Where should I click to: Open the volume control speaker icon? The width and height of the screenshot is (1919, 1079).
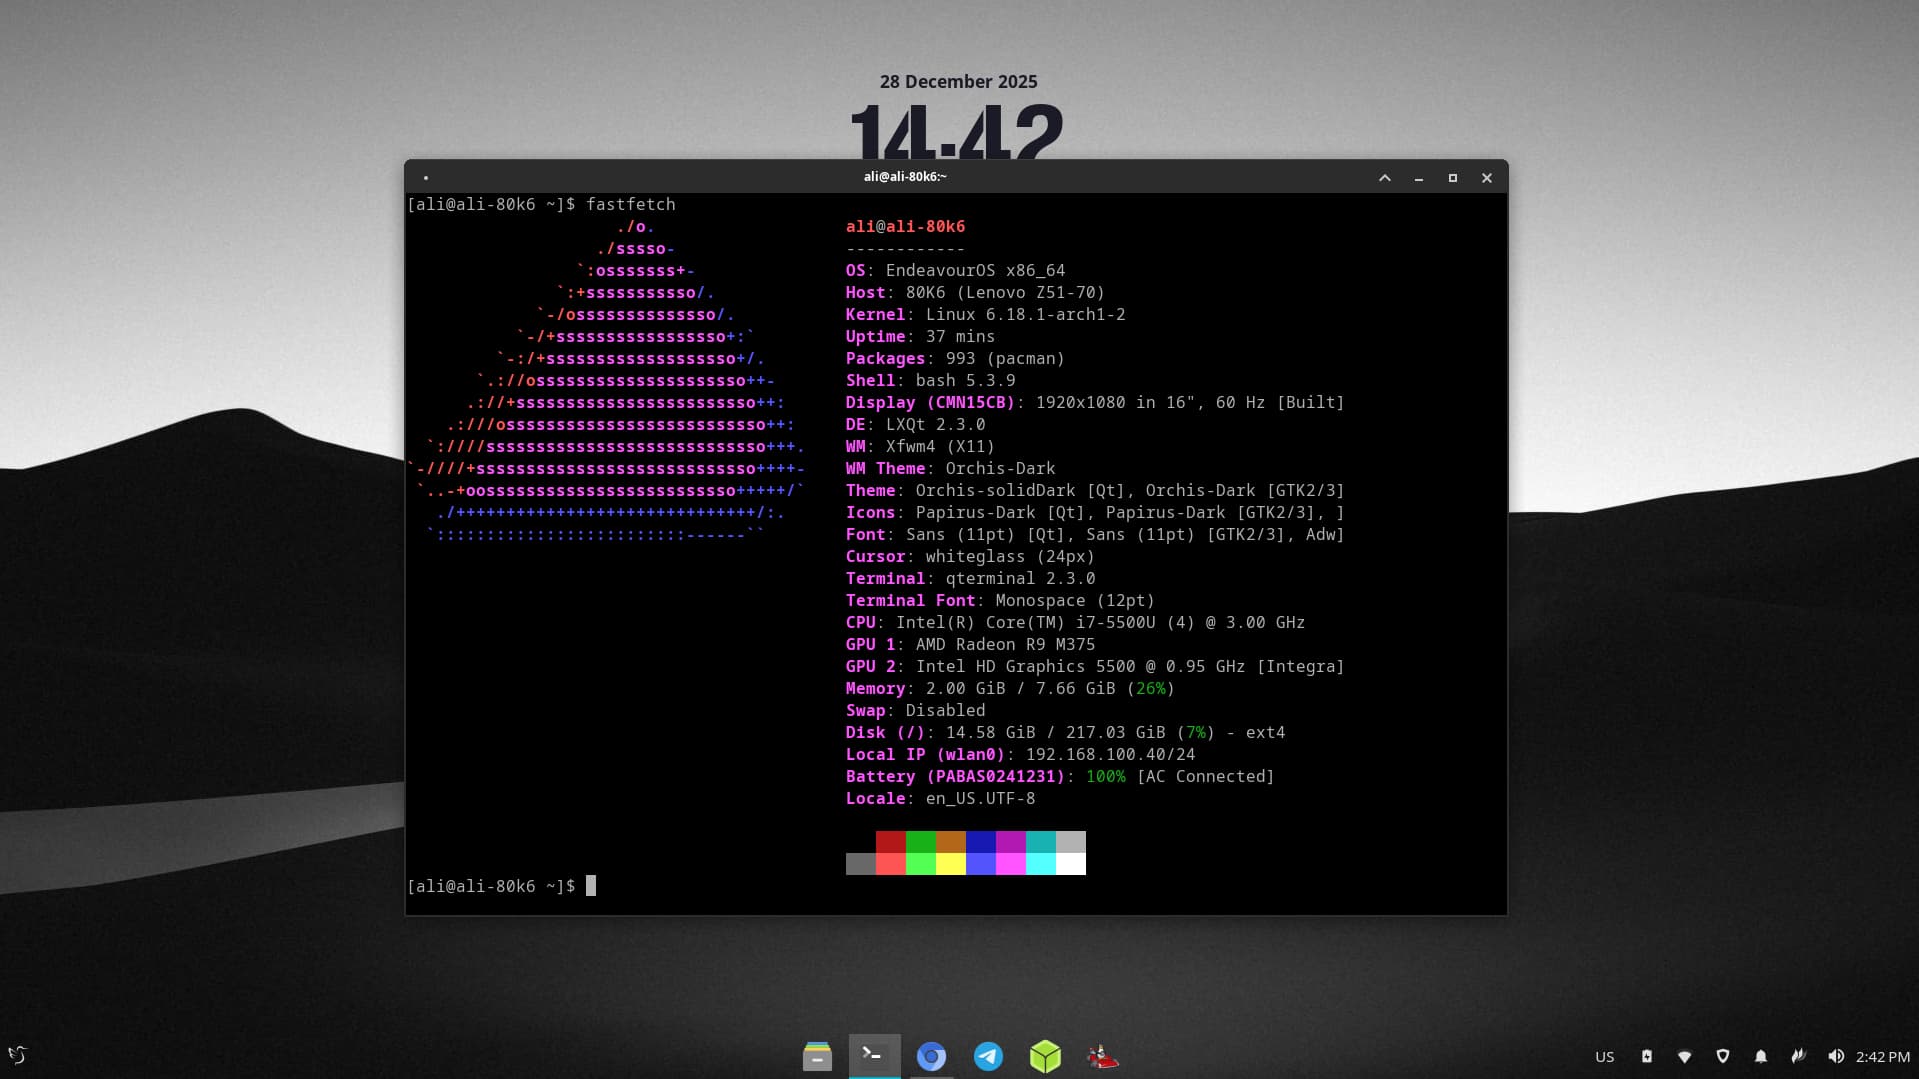1835,1056
